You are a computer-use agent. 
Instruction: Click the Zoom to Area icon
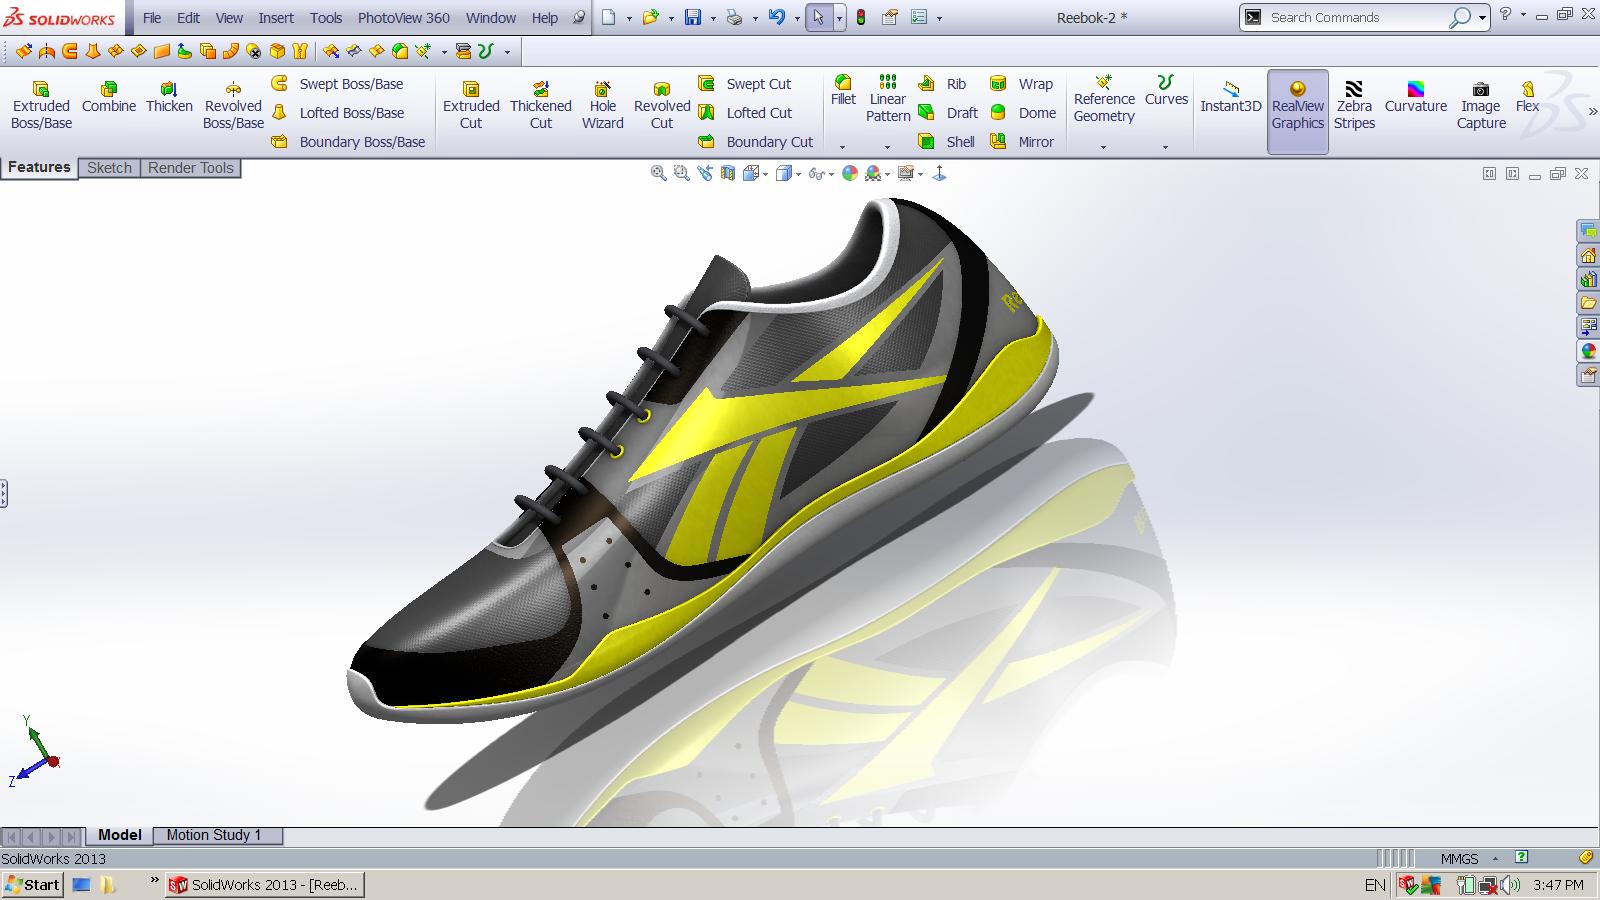681,173
